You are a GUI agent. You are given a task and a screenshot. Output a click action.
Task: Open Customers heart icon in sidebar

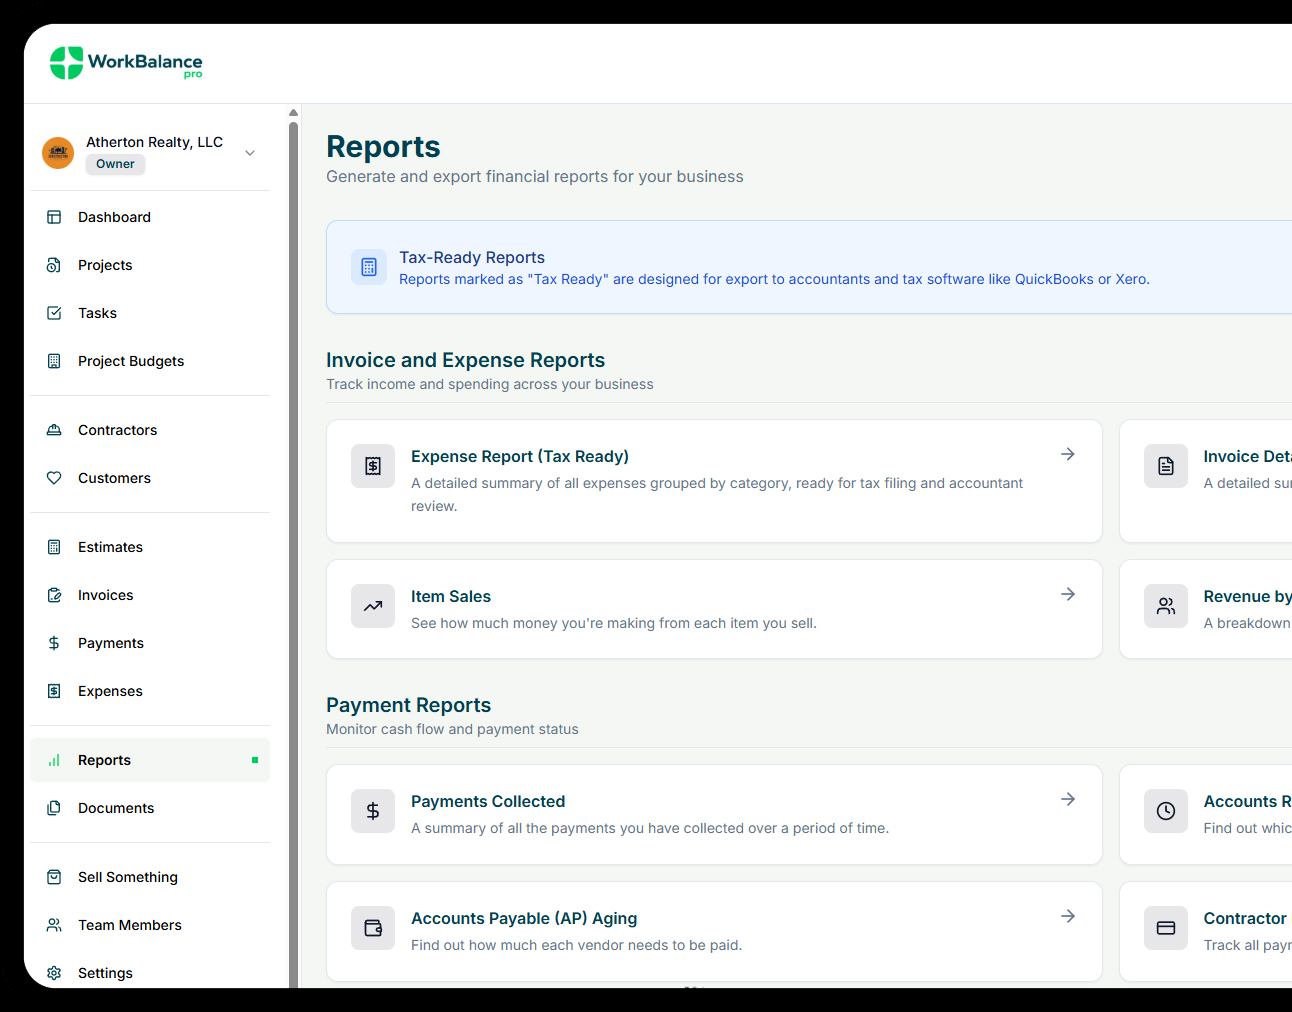[x=54, y=478]
